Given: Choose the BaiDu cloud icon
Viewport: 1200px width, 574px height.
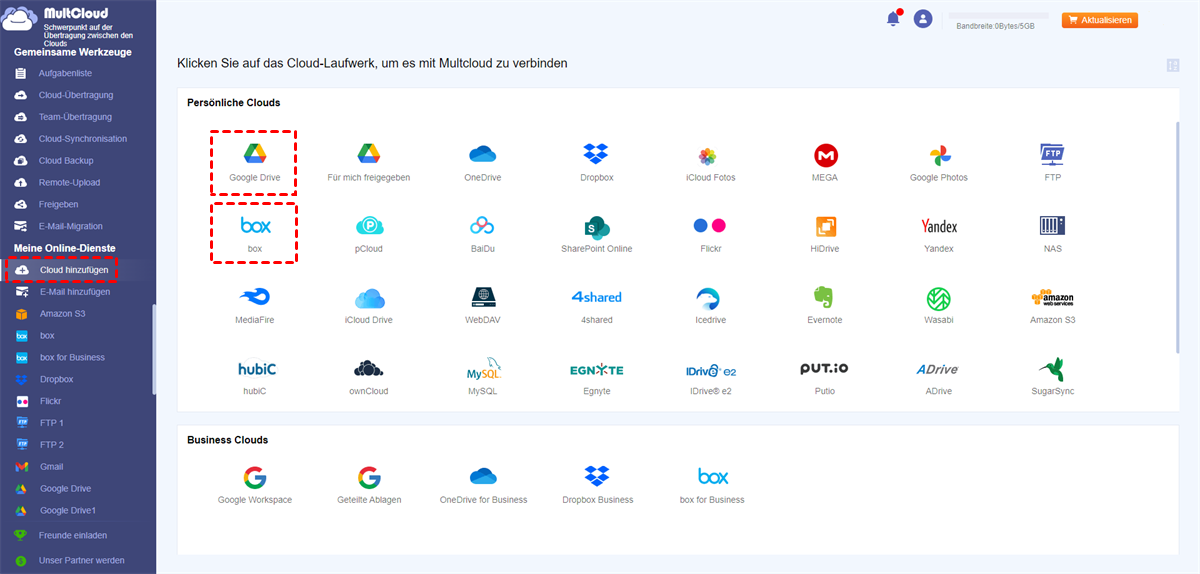Looking at the screenshot, I should (x=483, y=226).
